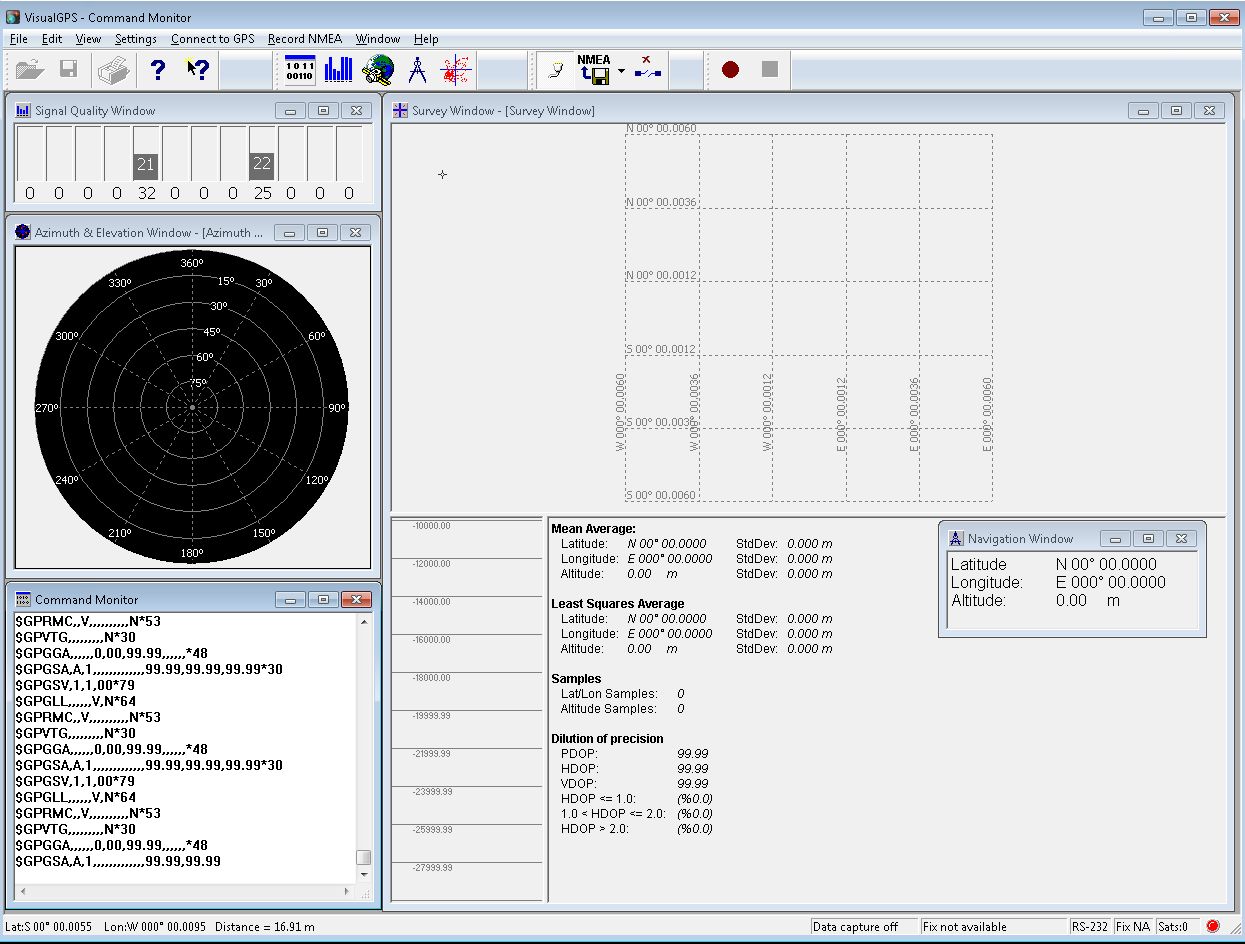This screenshot has height=944, width=1245.
Task: Click PDOP value 99.99
Action: tap(693, 754)
